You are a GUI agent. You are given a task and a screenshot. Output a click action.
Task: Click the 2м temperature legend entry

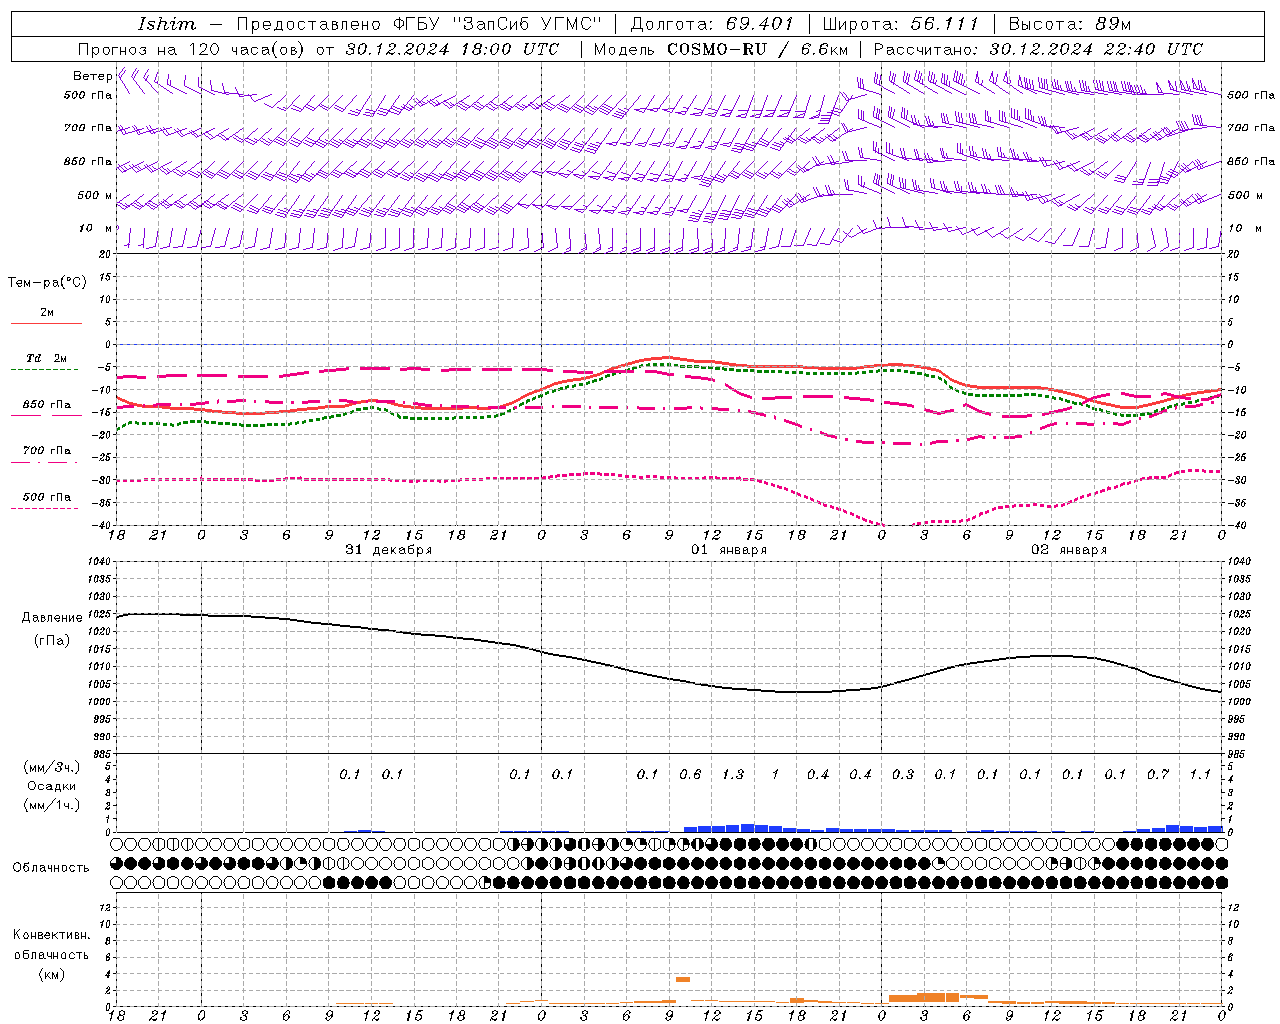(47, 313)
